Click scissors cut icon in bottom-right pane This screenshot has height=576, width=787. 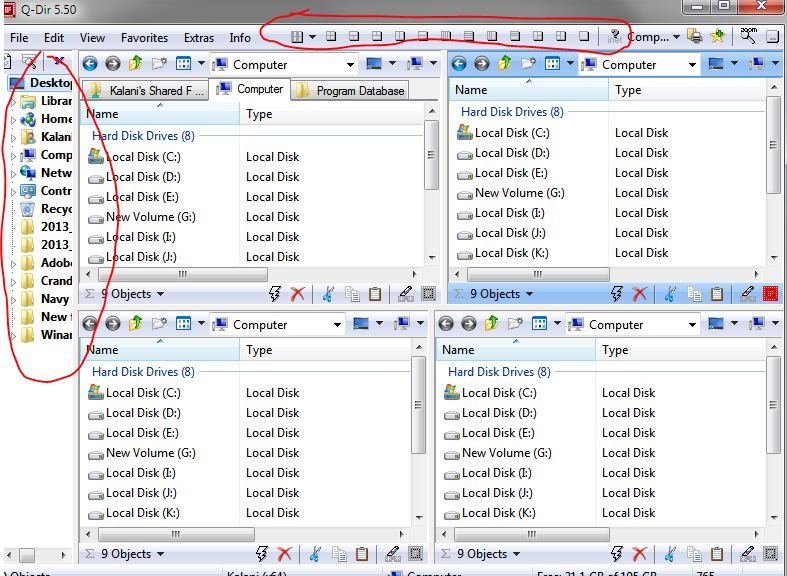(x=670, y=554)
